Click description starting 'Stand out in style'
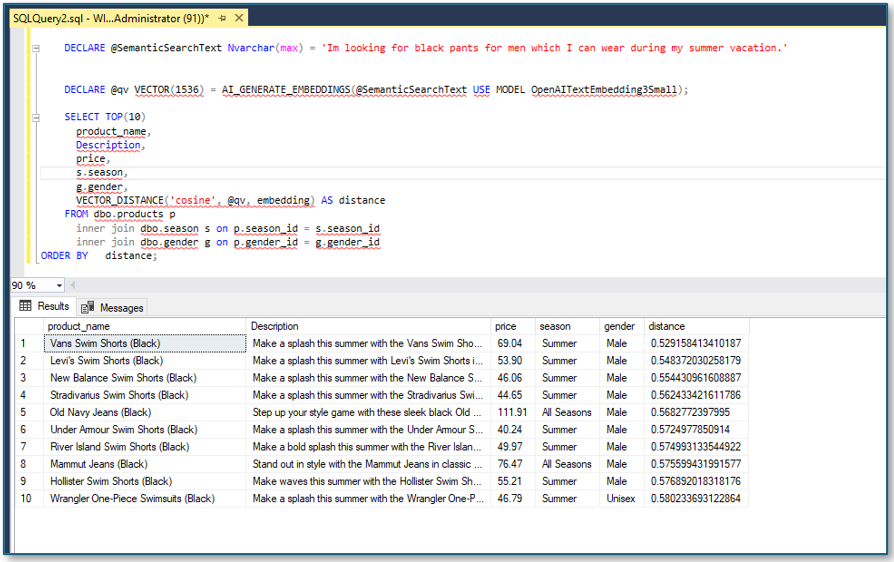 (368, 464)
